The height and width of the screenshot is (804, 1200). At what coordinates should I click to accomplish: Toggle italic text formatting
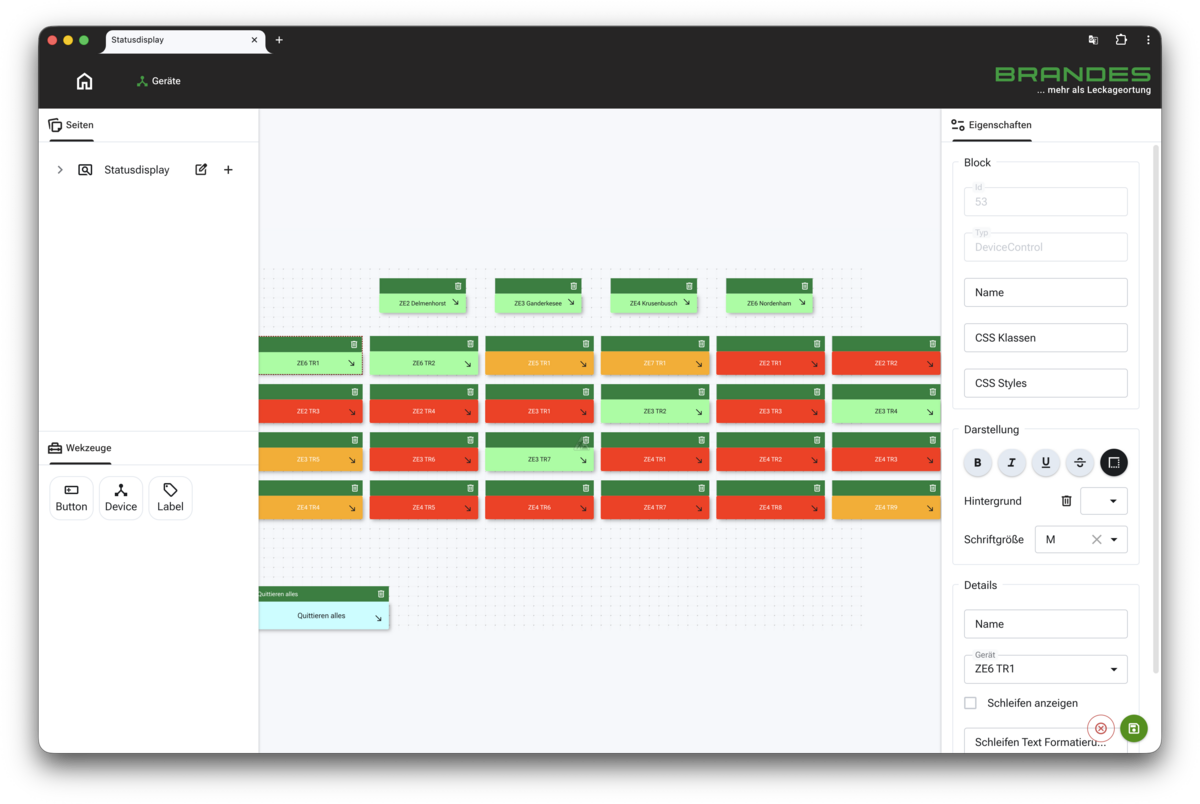[x=1011, y=462]
